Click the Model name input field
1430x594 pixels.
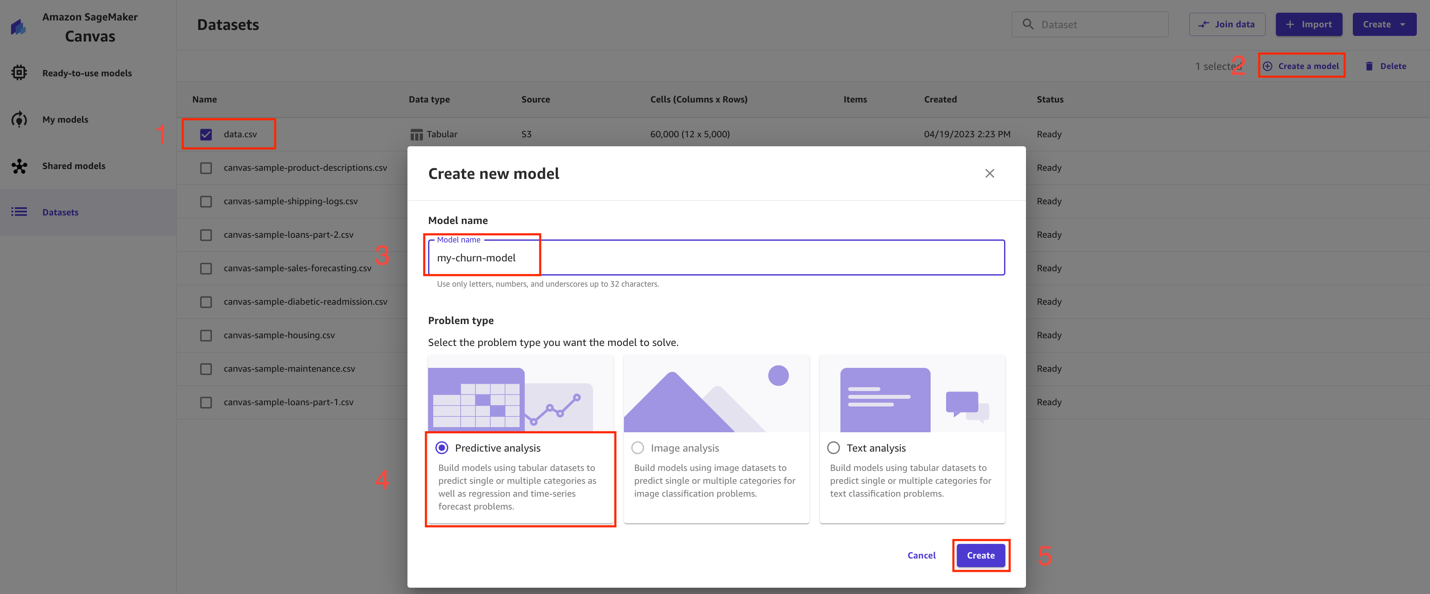coord(716,258)
